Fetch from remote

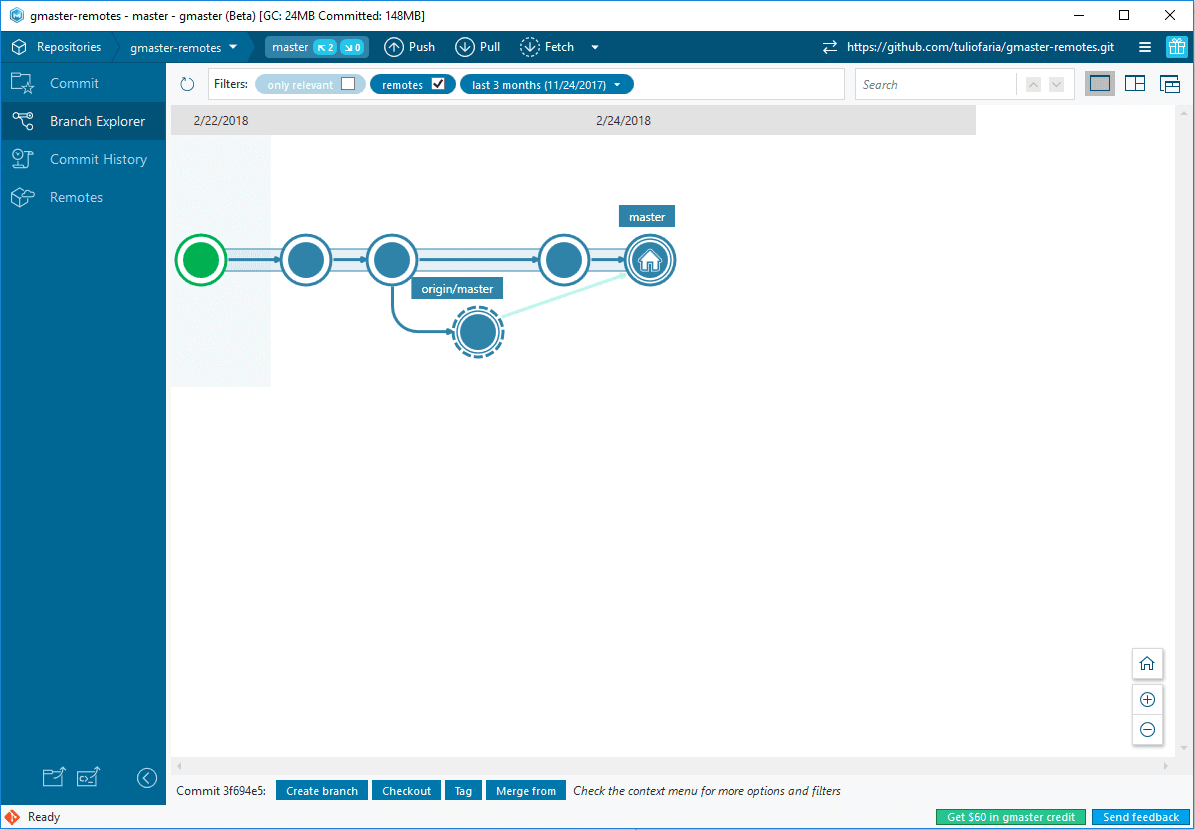point(547,47)
